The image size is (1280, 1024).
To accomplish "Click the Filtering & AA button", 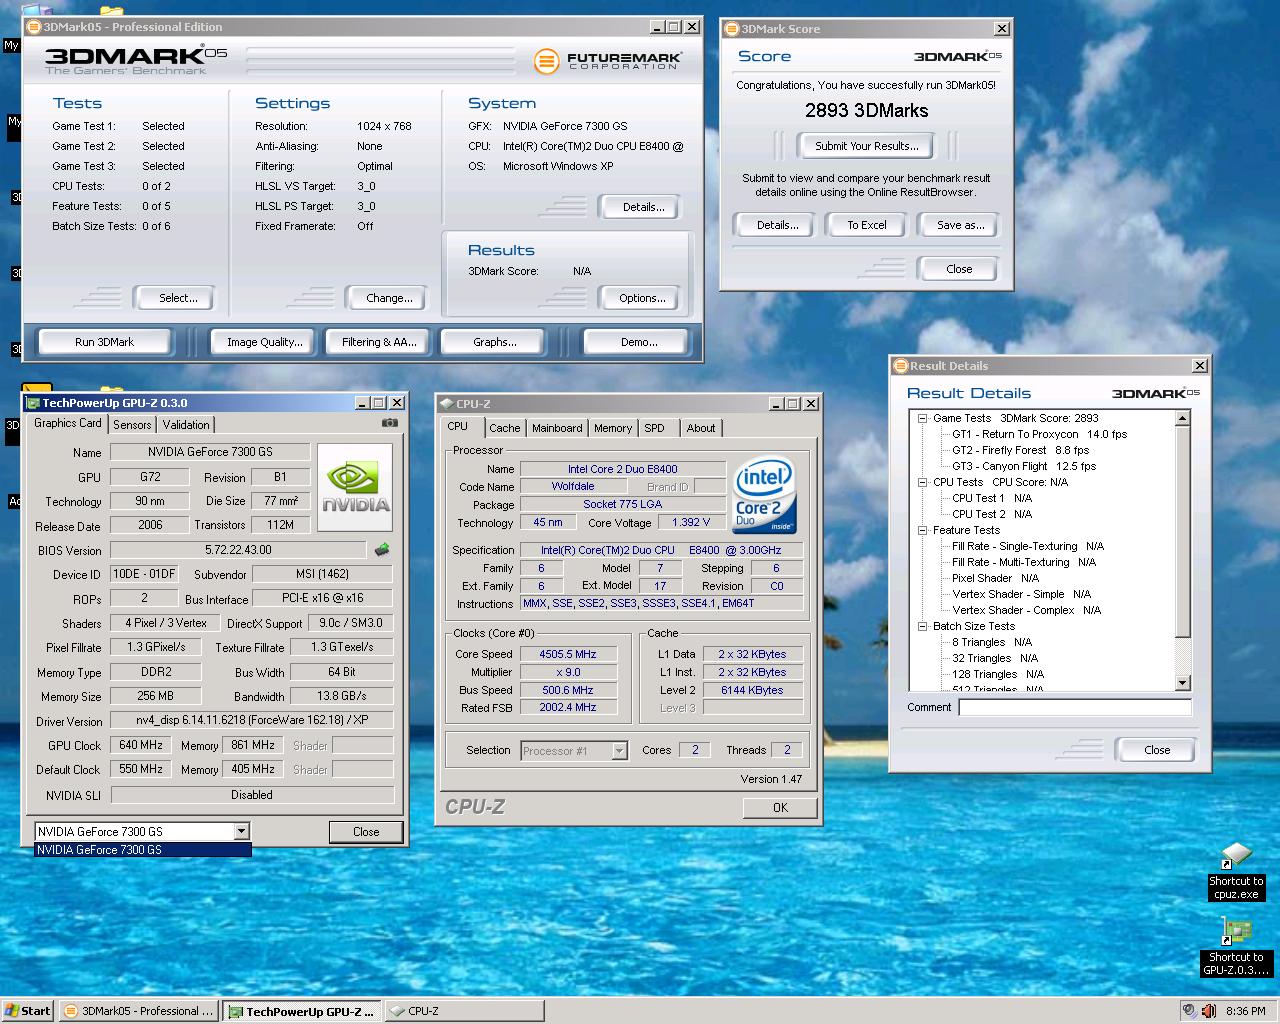I will [379, 342].
